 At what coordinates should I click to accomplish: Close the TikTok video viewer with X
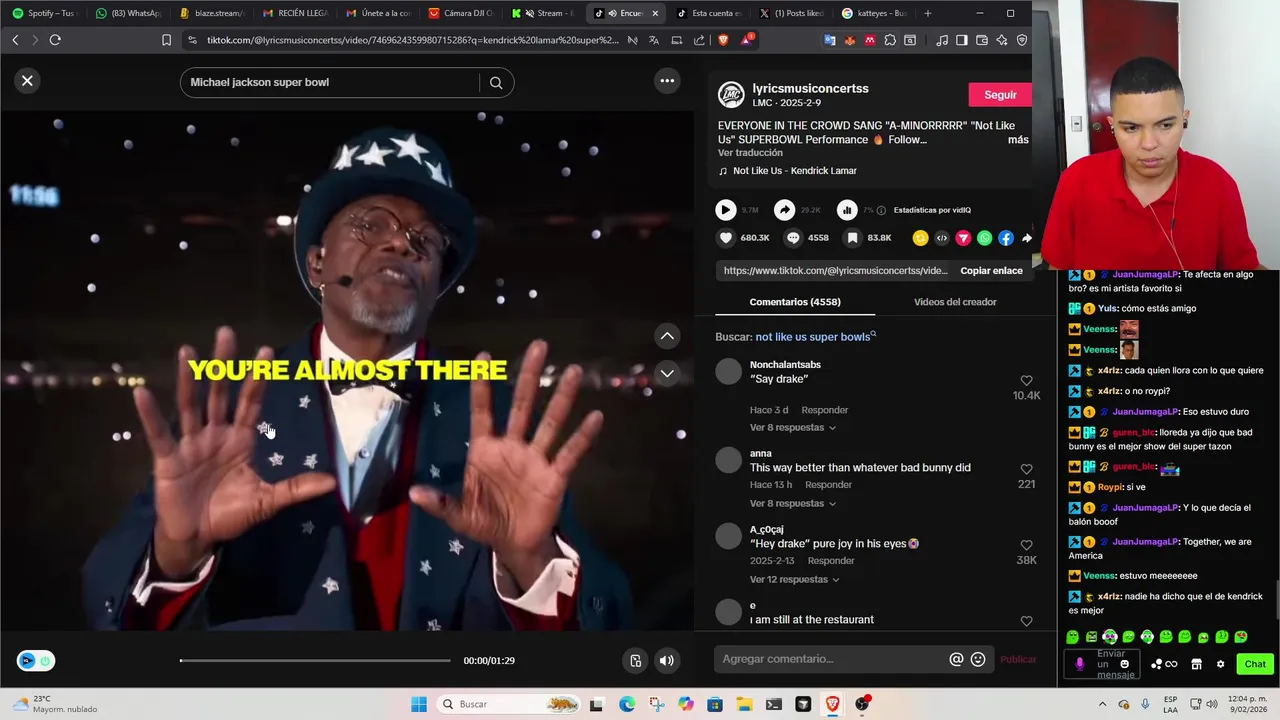tap(27, 81)
